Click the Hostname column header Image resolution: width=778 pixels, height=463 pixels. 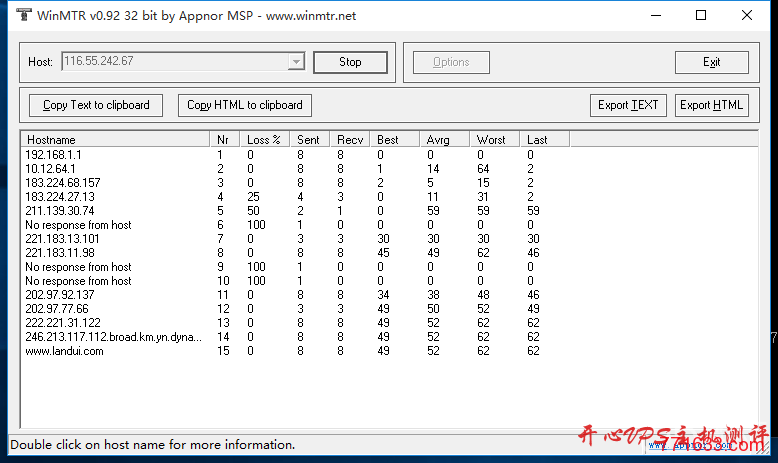point(115,140)
